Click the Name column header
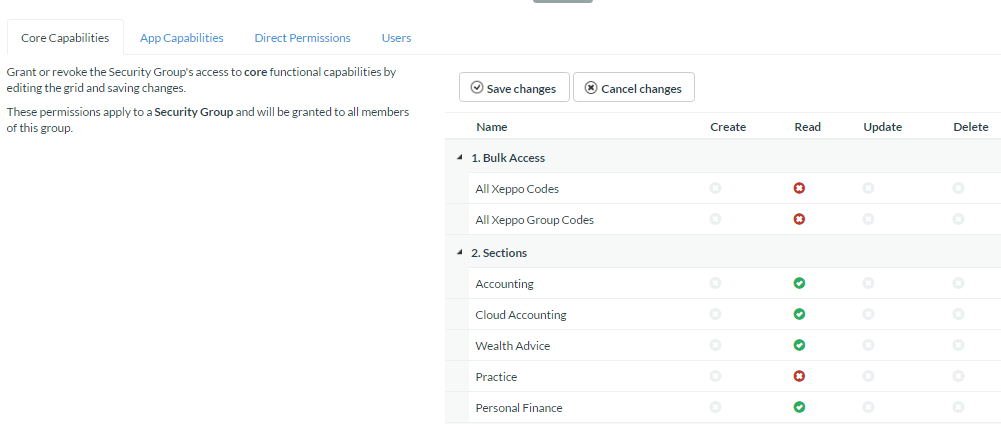The image size is (1001, 424). [491, 127]
